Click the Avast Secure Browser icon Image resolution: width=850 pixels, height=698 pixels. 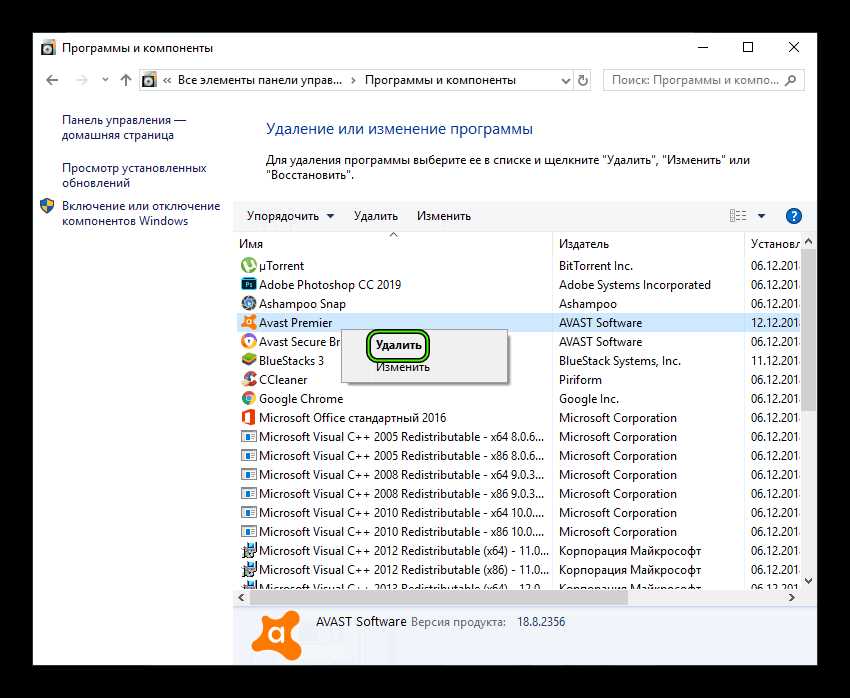pyautogui.click(x=248, y=341)
